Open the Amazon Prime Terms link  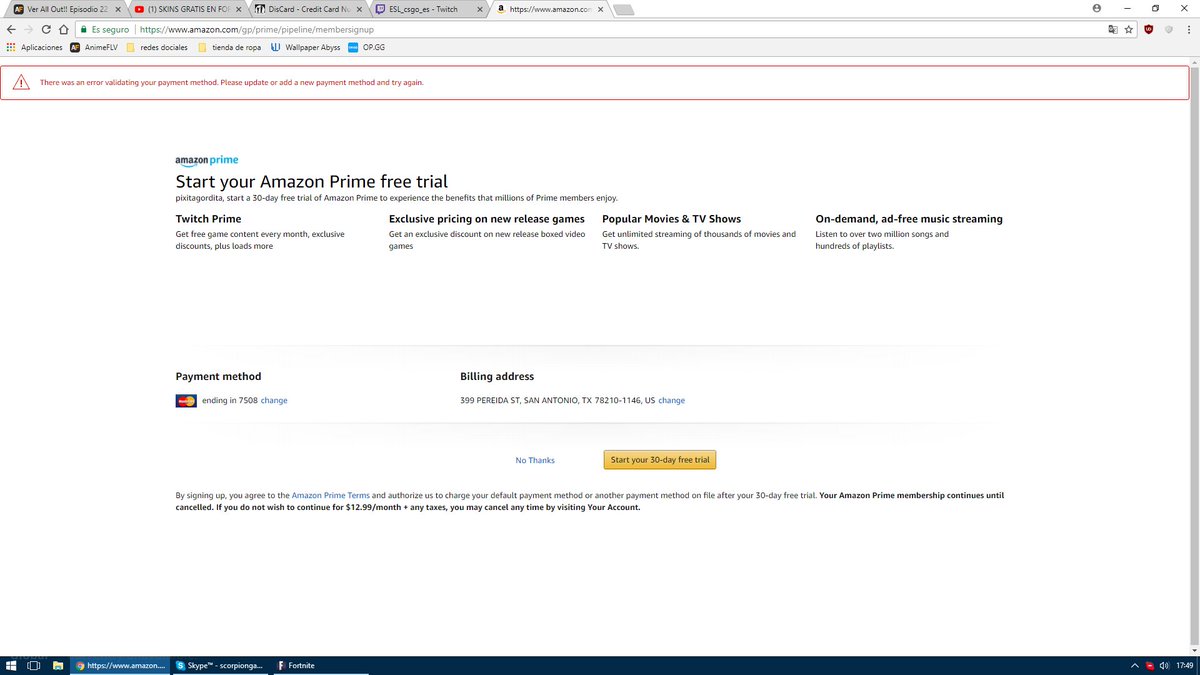click(x=331, y=495)
